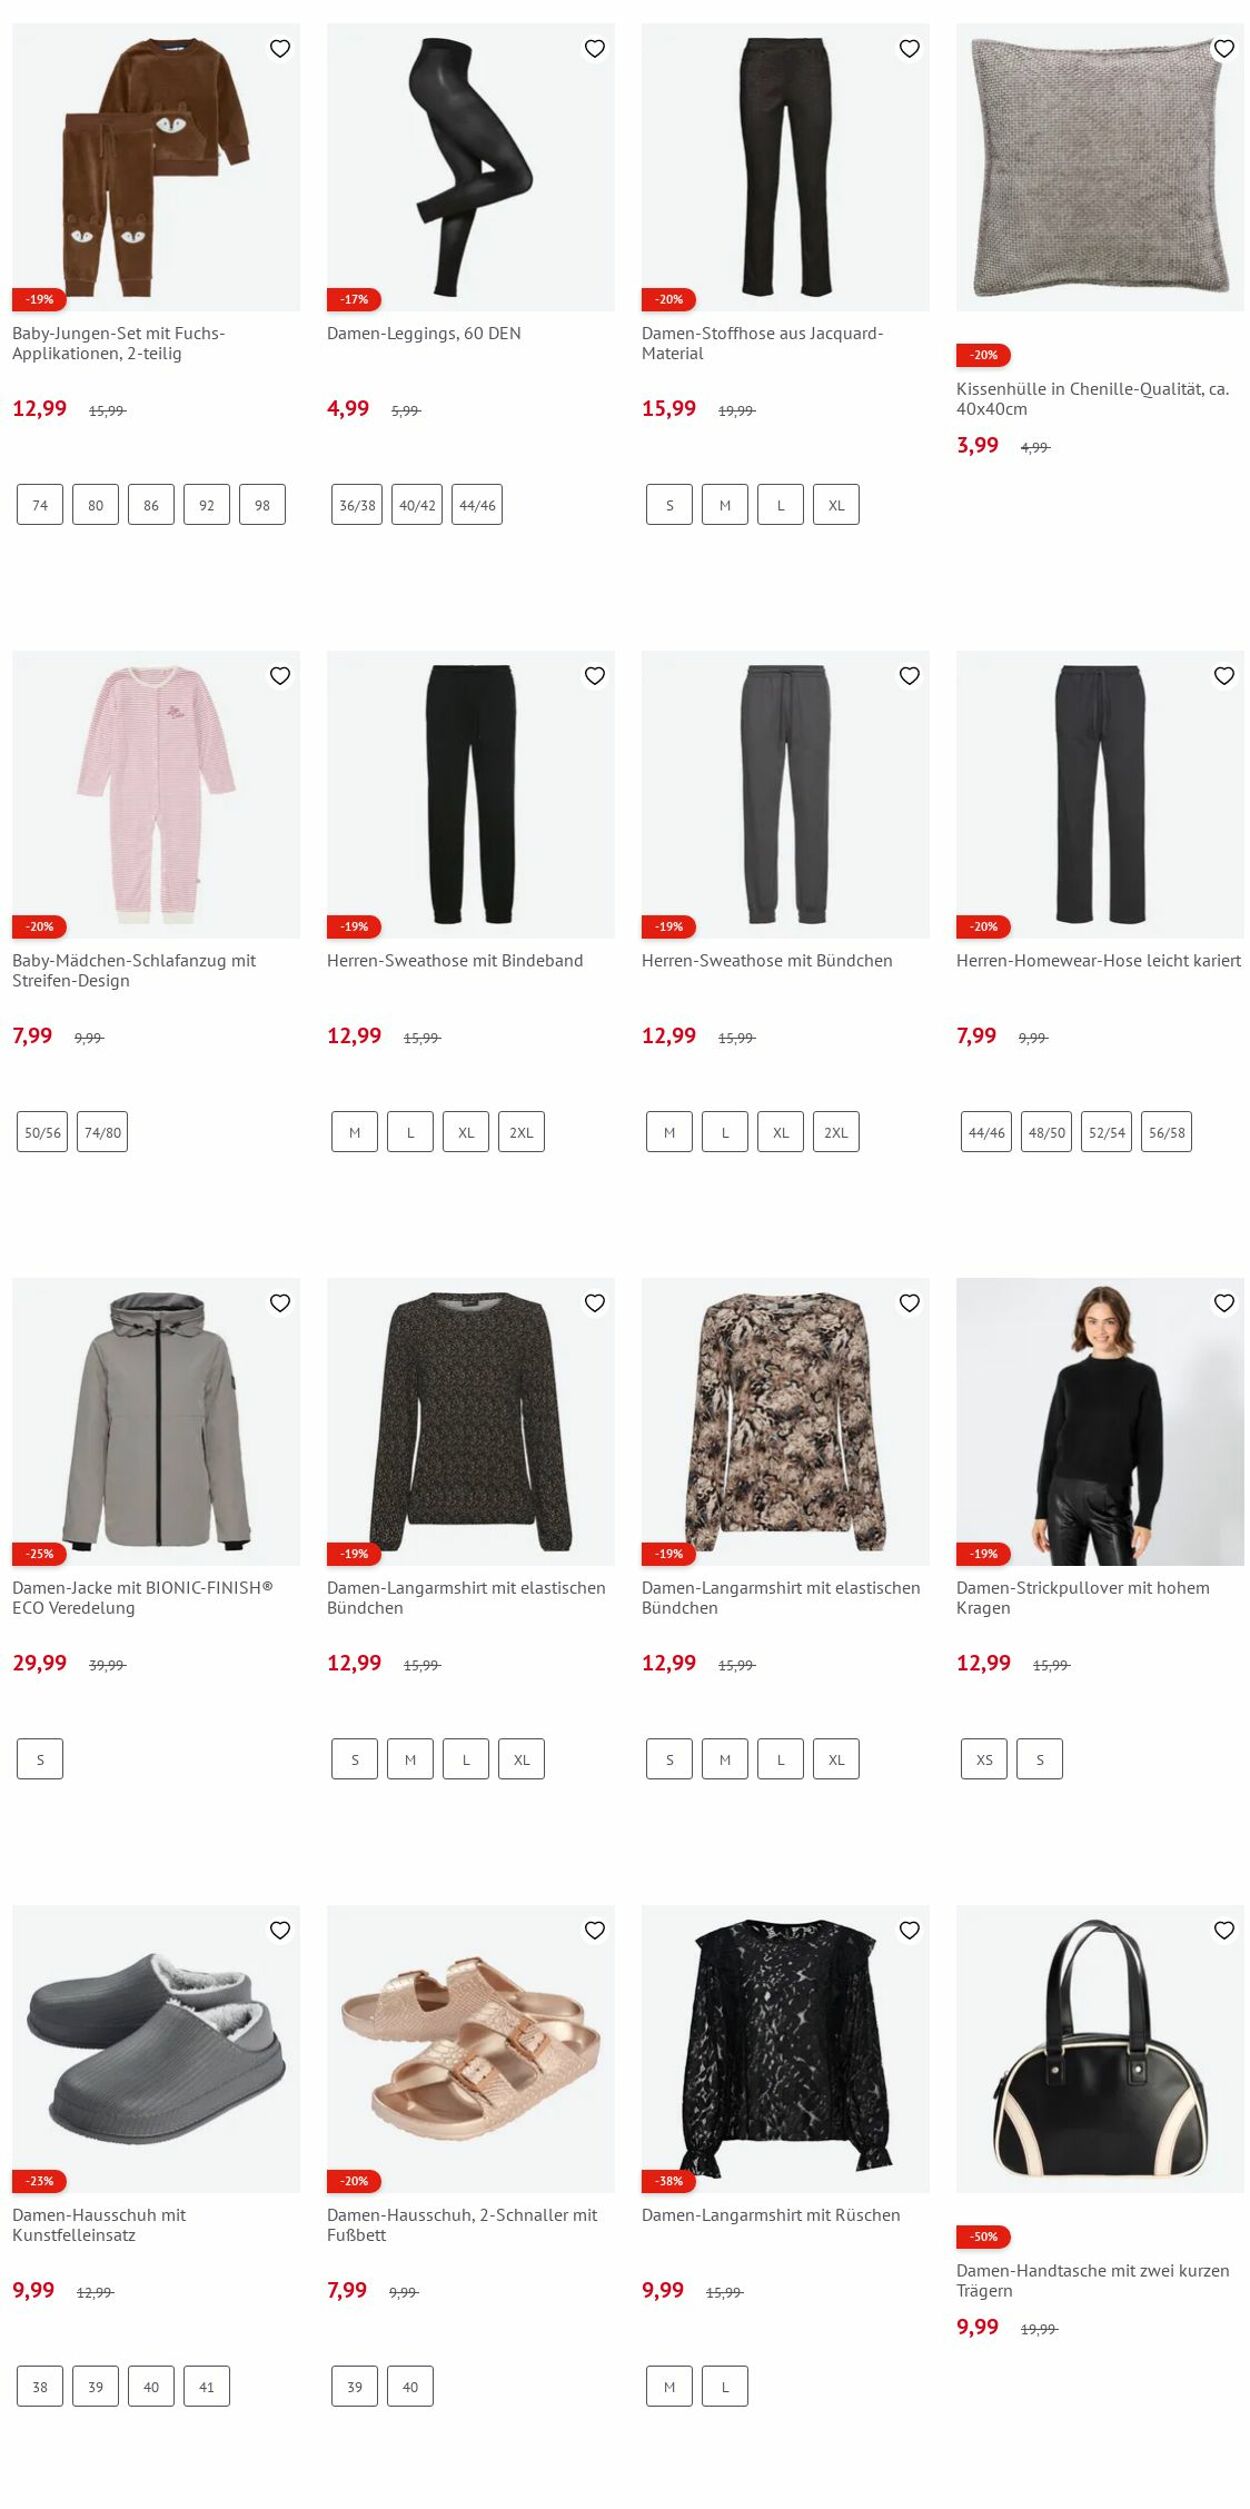Wishlist heart on Damen-Jacke BIONIC-FINISH

[280, 1303]
